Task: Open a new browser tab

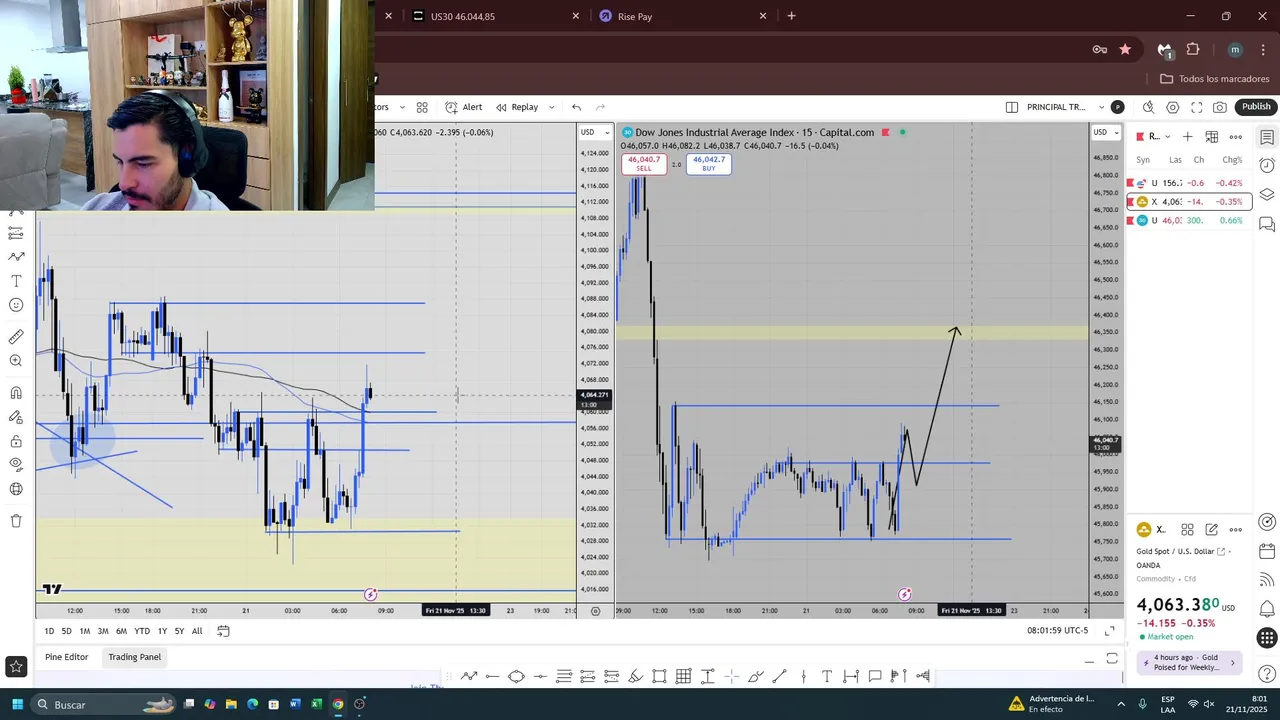Action: (x=791, y=16)
